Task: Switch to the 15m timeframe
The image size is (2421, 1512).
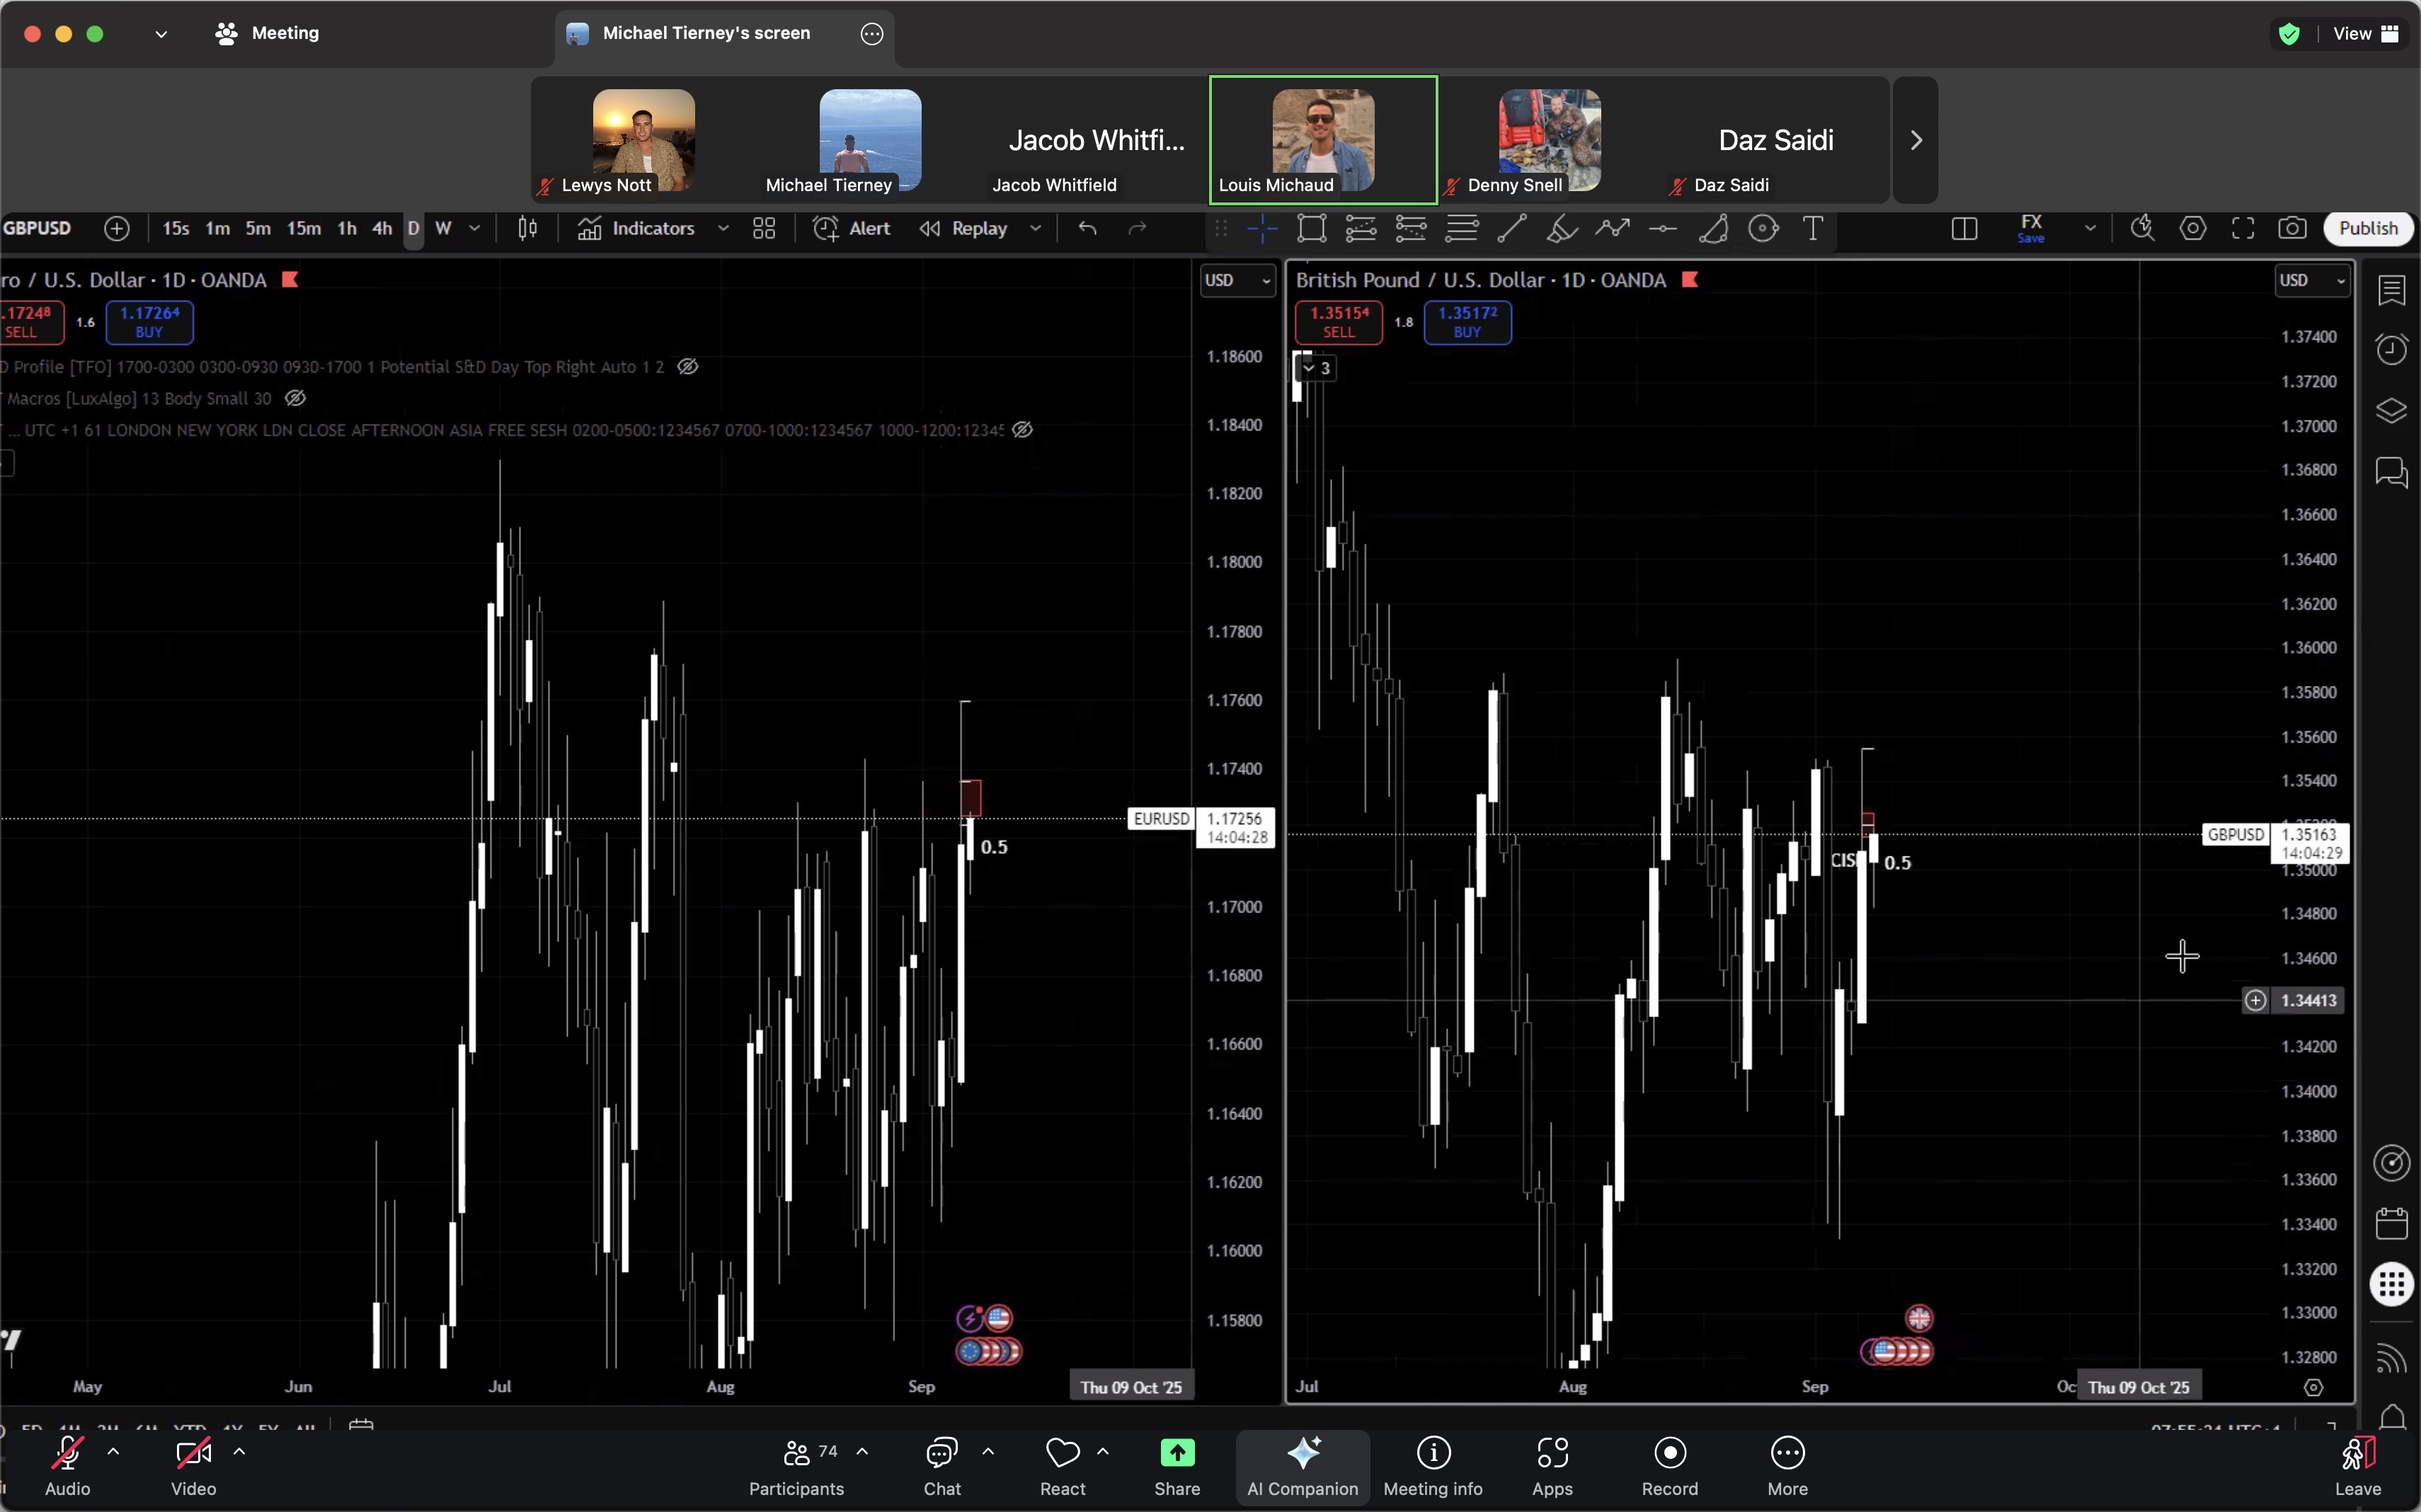Action: coord(304,229)
